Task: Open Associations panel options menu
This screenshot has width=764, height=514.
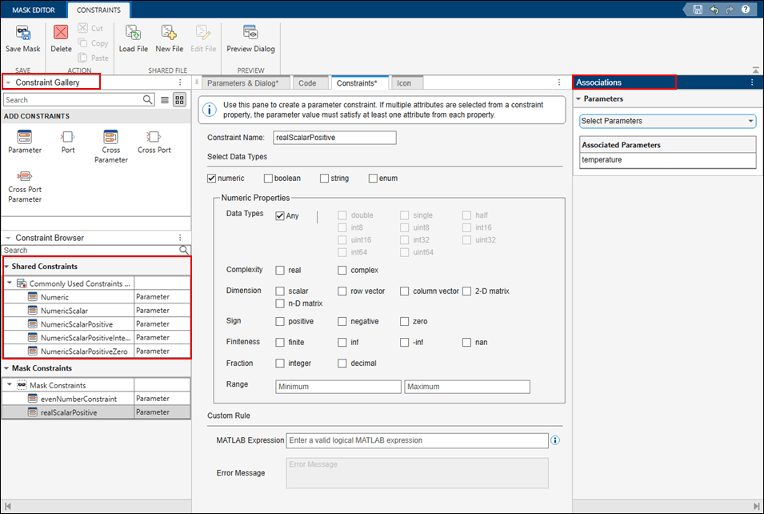Action: (x=752, y=82)
